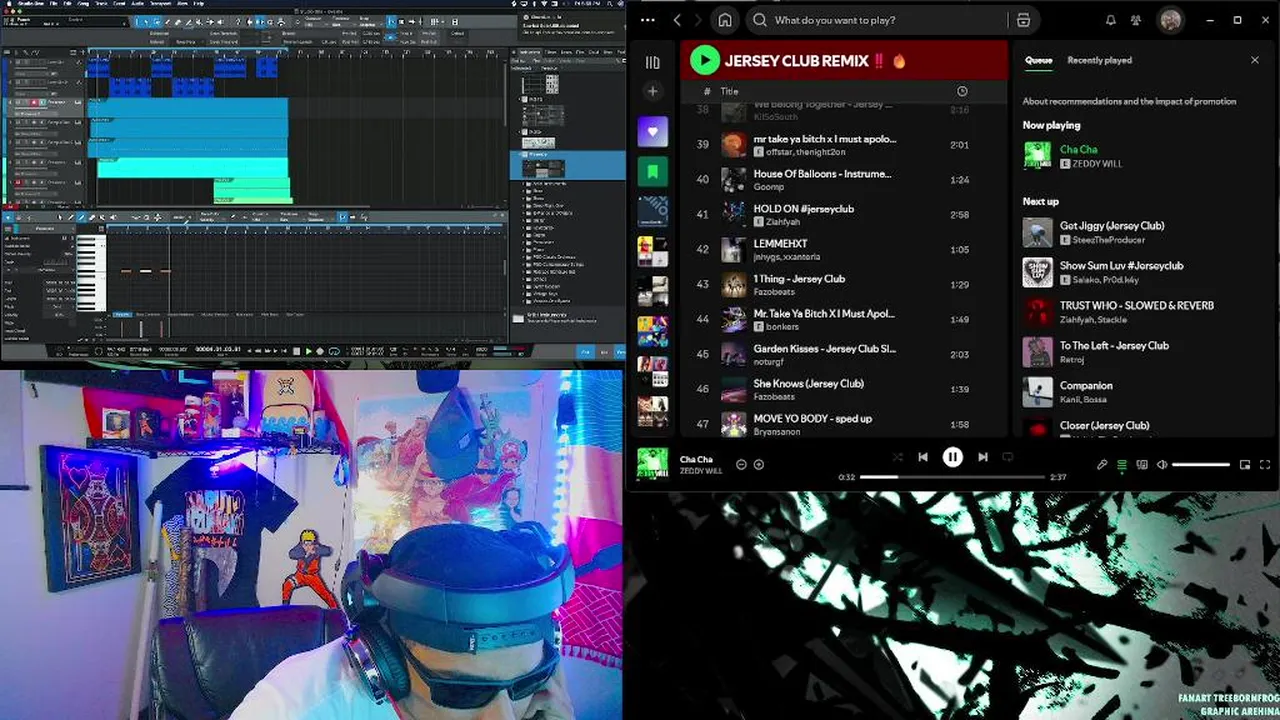Viewport: 1280px width, 720px height.
Task: Adjust the Spotify volume slider
Action: [x=1200, y=464]
